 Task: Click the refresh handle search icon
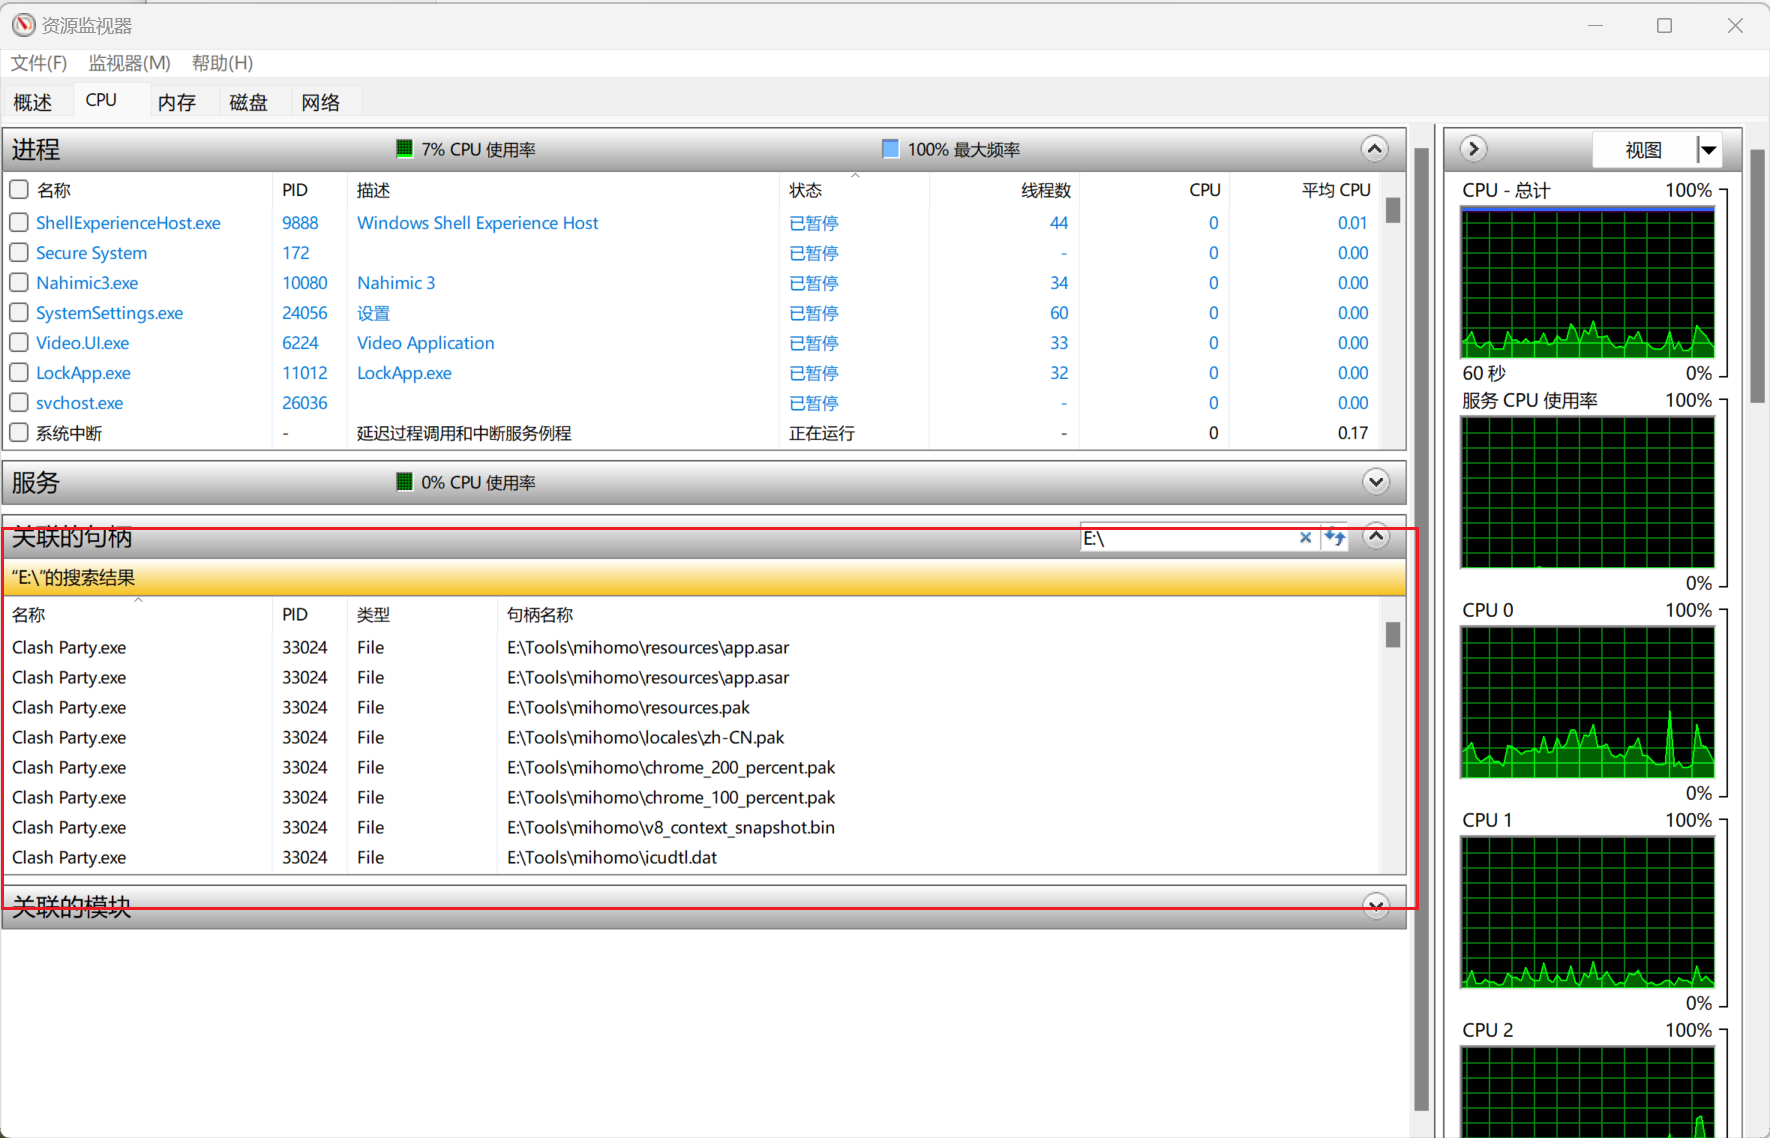[1335, 538]
